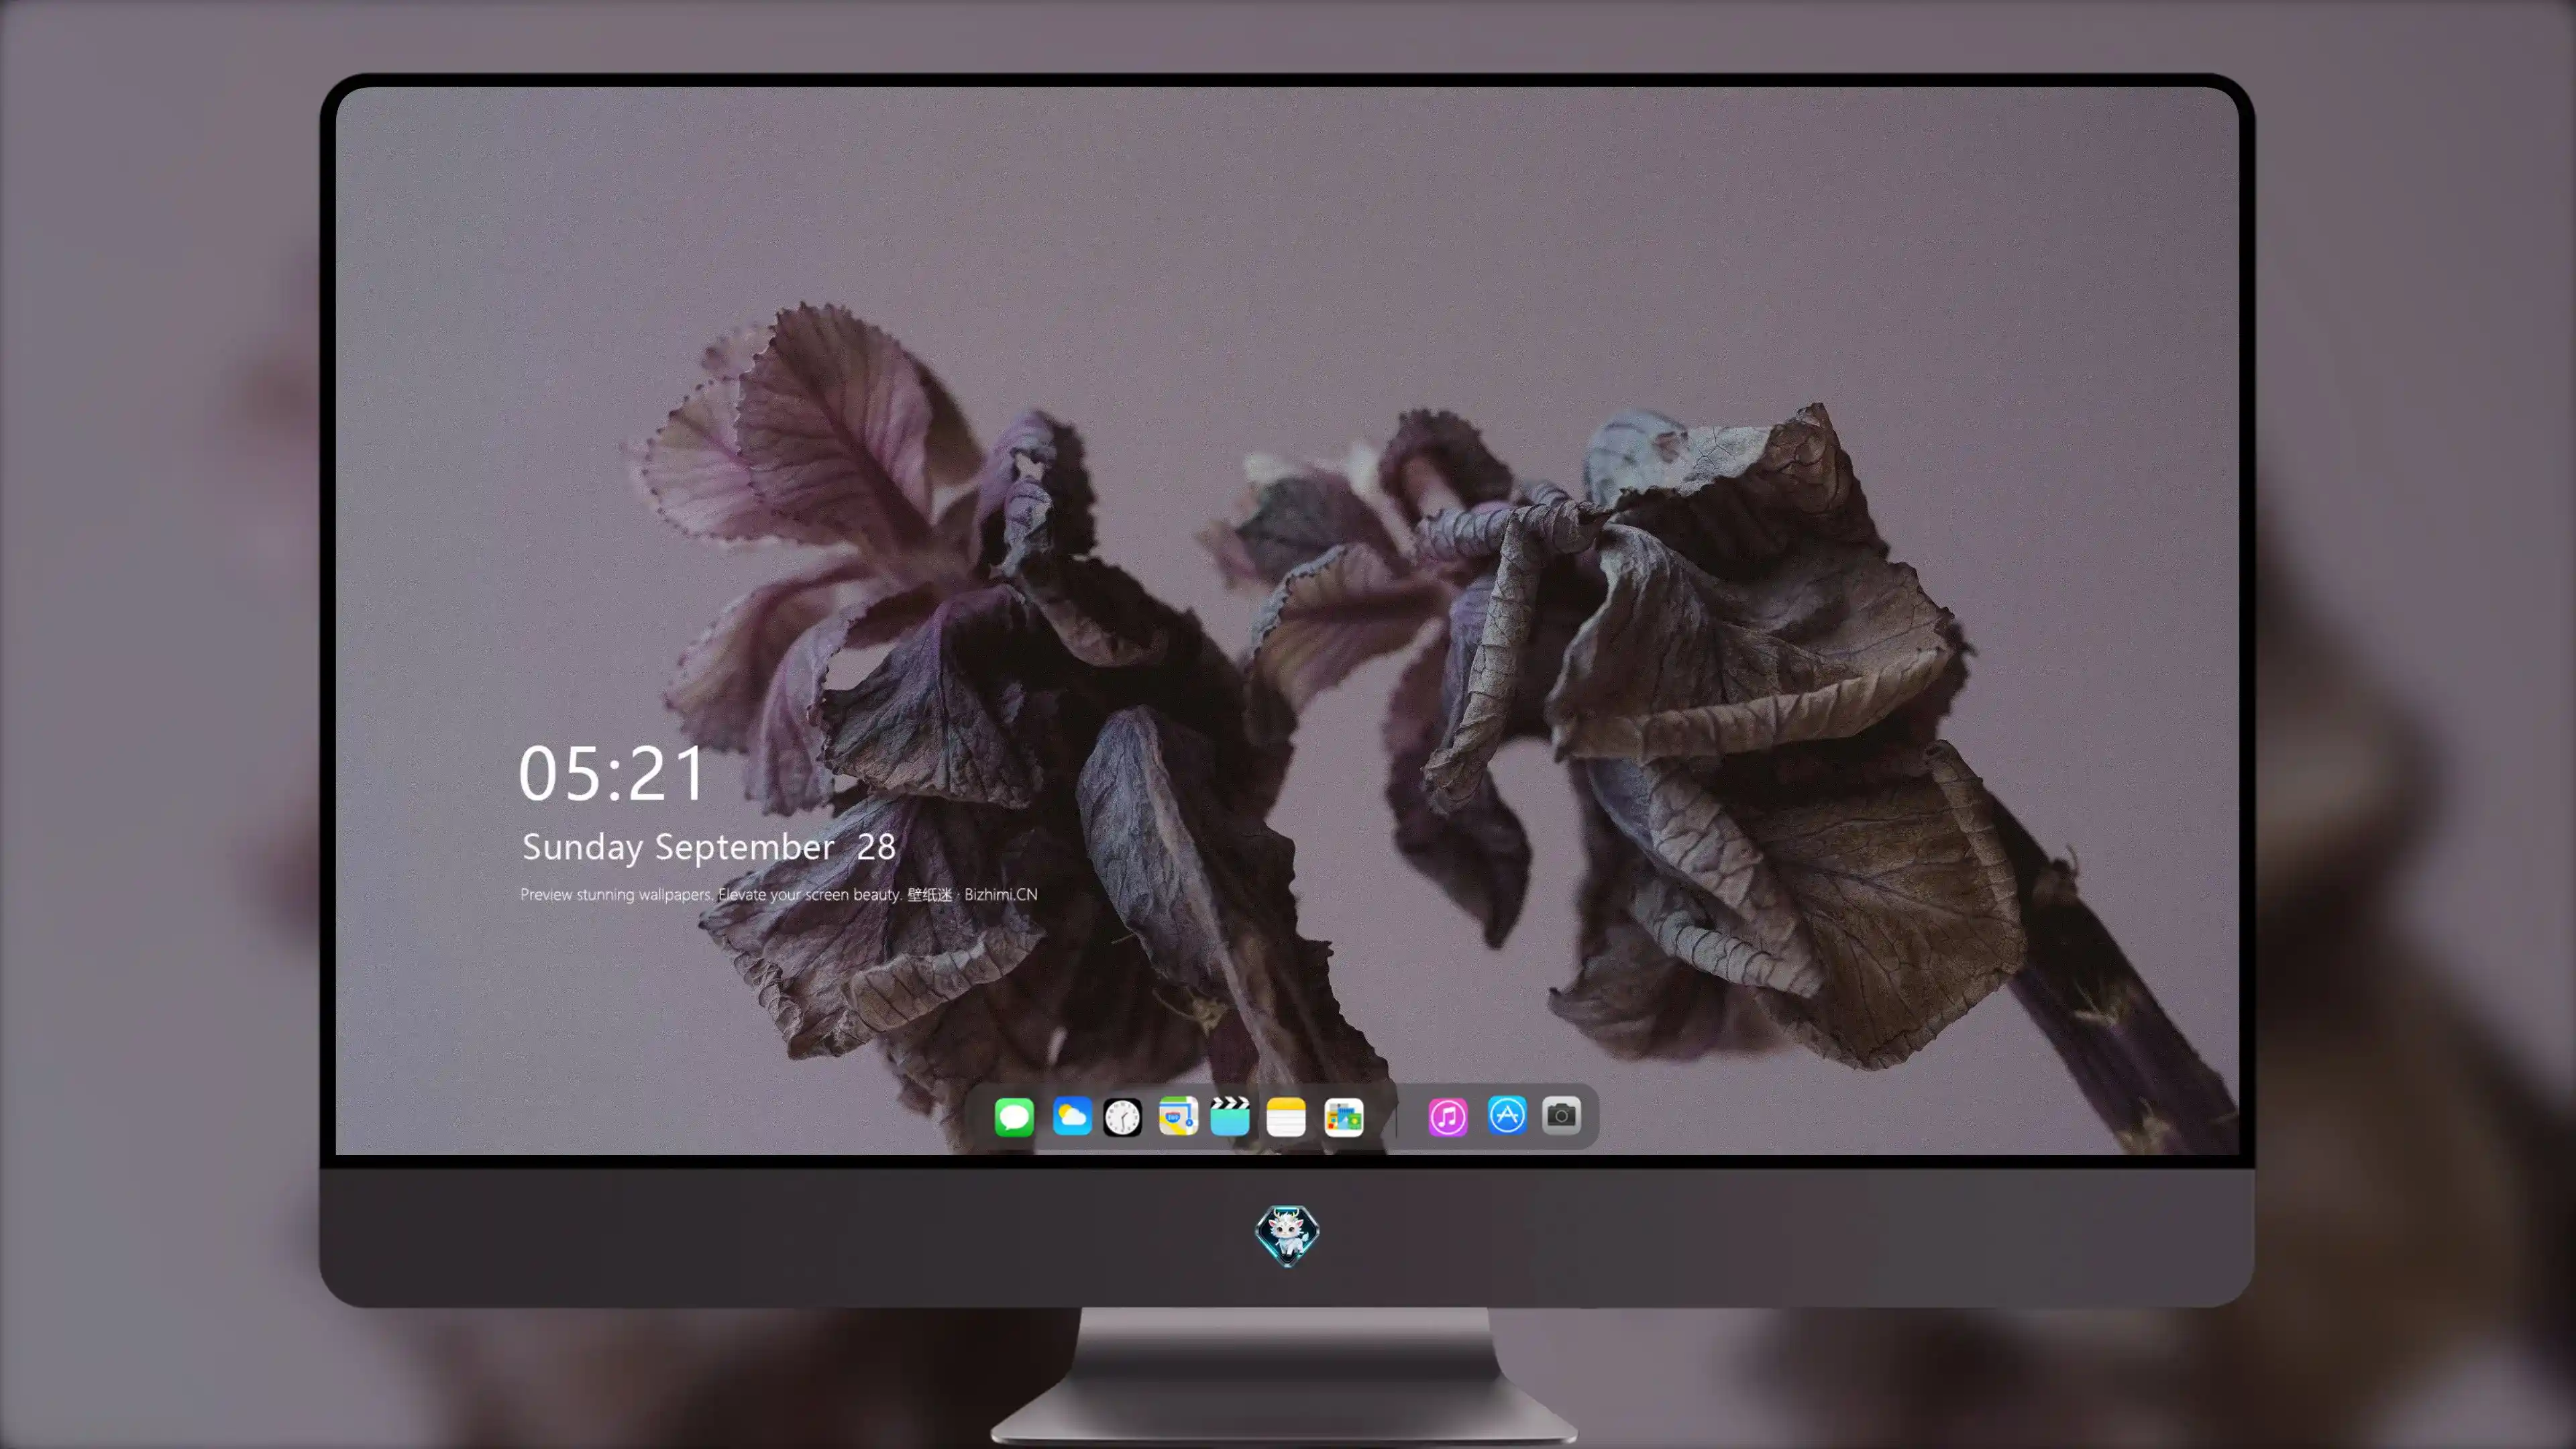Open the Camera app in dock
Viewport: 2576px width, 1449px height.
tap(1561, 1115)
